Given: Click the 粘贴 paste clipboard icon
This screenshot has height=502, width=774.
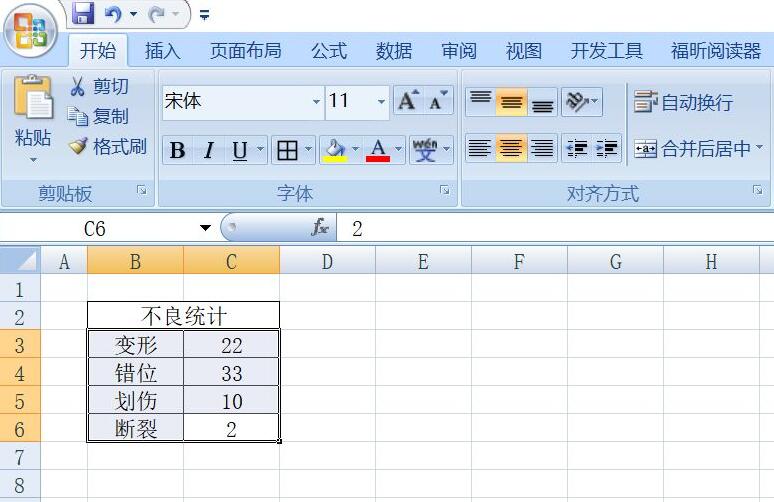Looking at the screenshot, I should tap(33, 97).
